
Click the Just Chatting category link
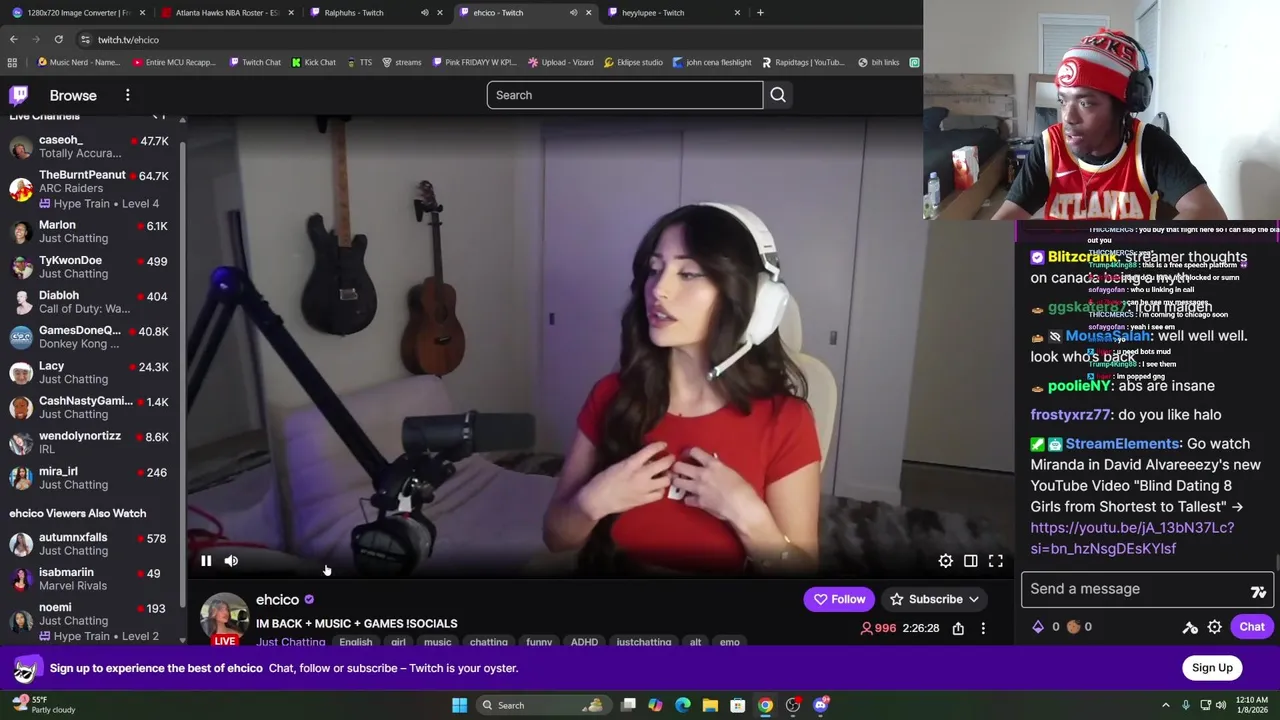tap(290, 642)
